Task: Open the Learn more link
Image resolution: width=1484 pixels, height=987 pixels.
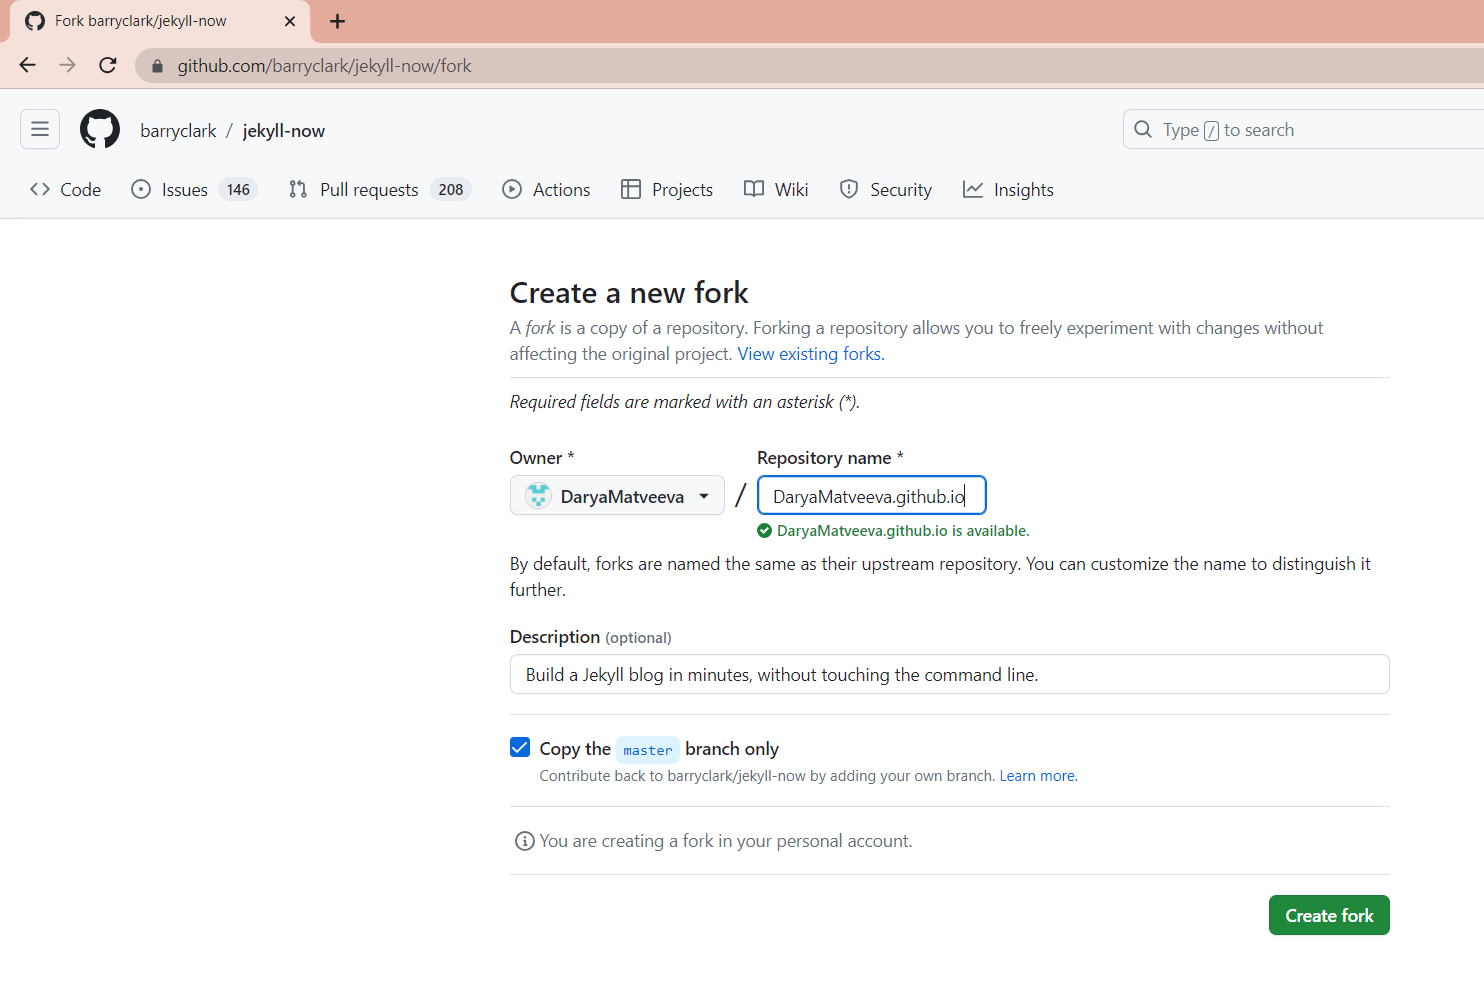Action: (1037, 776)
